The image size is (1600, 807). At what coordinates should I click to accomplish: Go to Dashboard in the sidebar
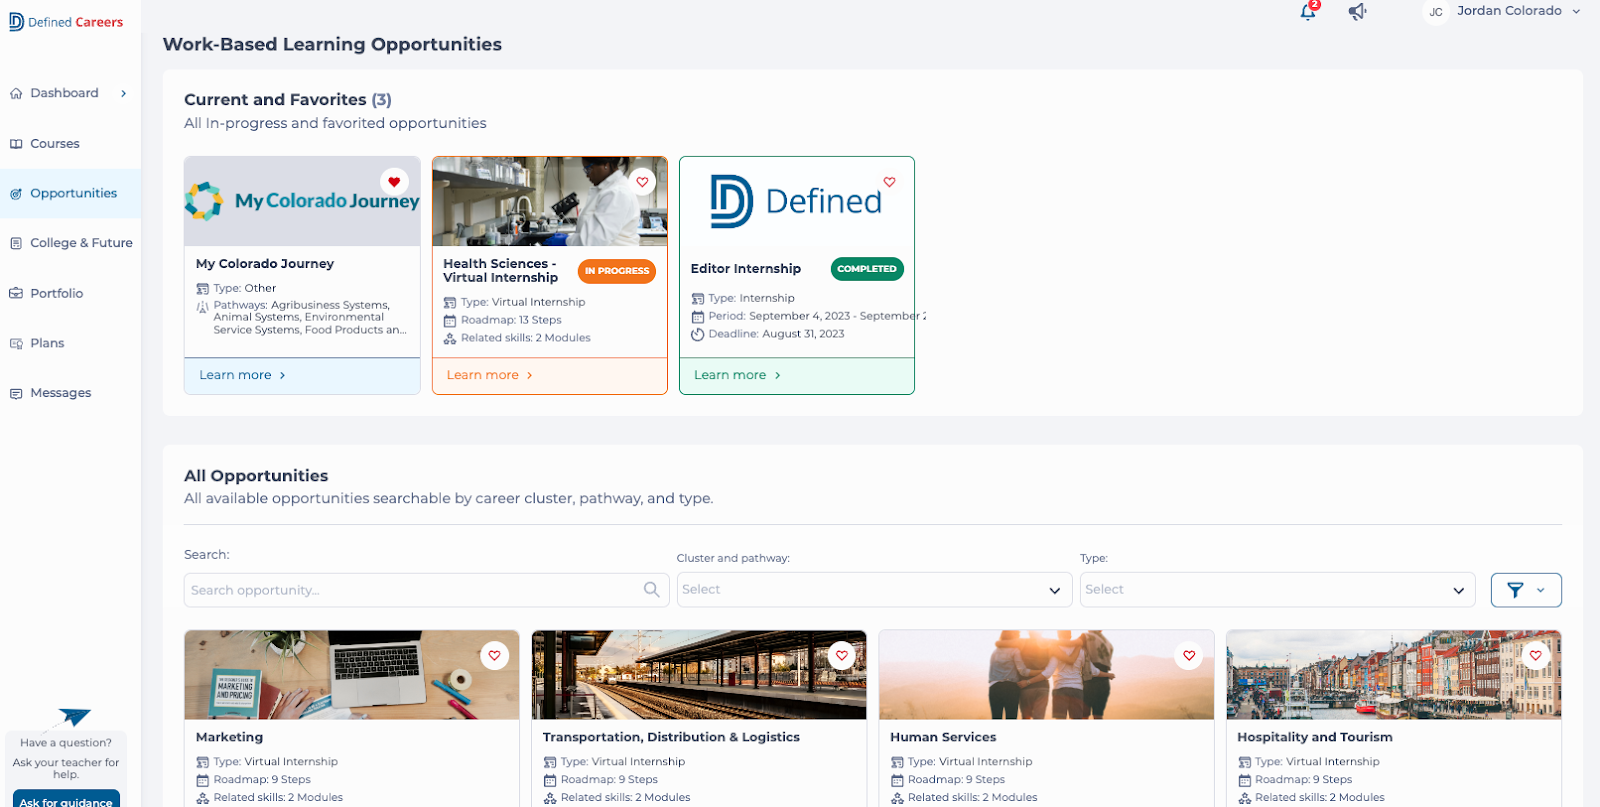64,93
